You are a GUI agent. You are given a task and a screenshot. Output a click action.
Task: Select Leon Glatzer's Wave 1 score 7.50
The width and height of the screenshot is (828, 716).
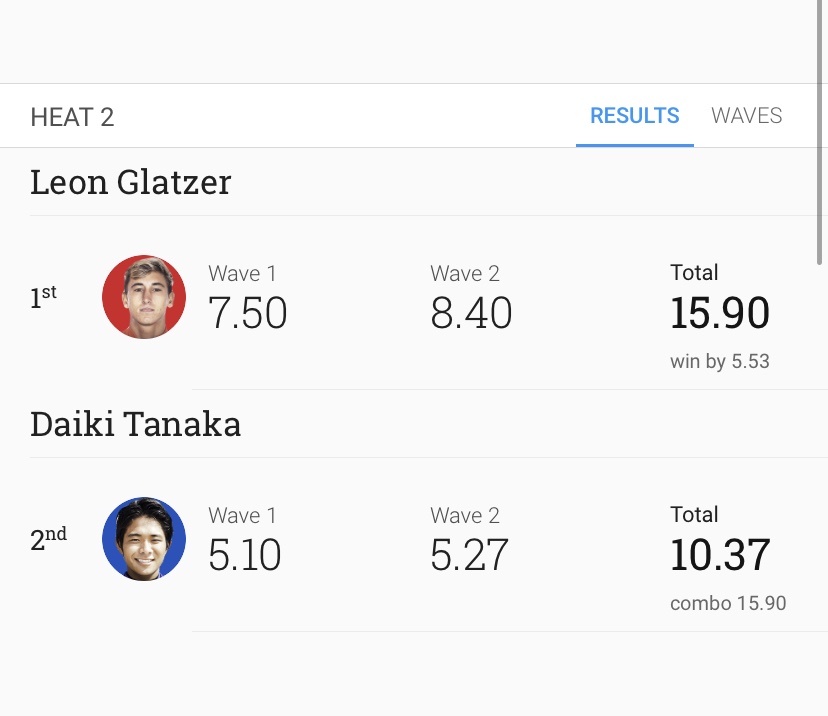click(248, 313)
